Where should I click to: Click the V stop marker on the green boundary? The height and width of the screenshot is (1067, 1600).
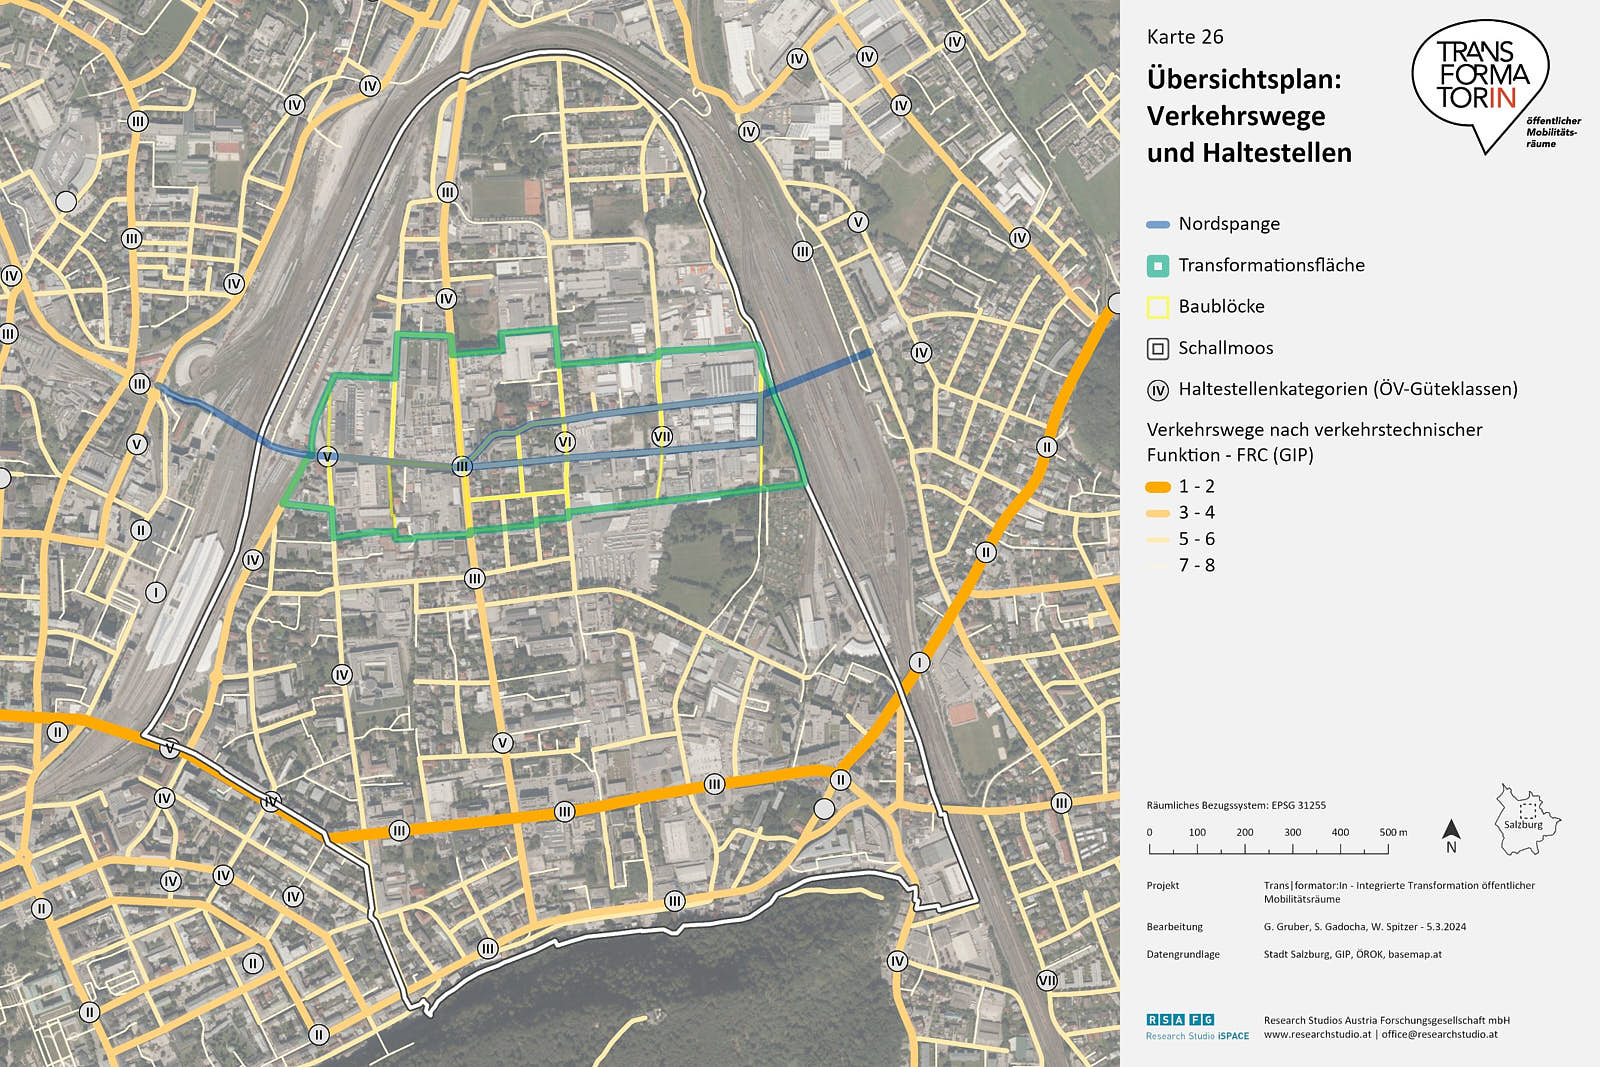coord(327,457)
